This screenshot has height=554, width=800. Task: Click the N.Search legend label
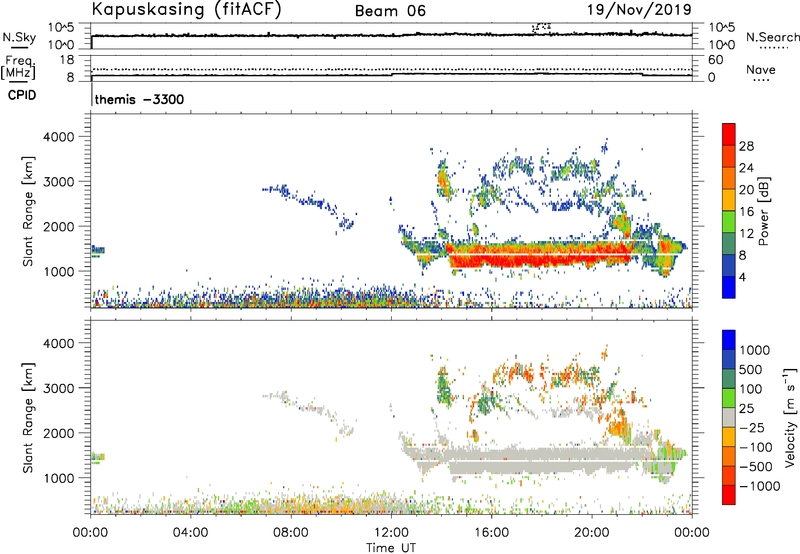[772, 37]
